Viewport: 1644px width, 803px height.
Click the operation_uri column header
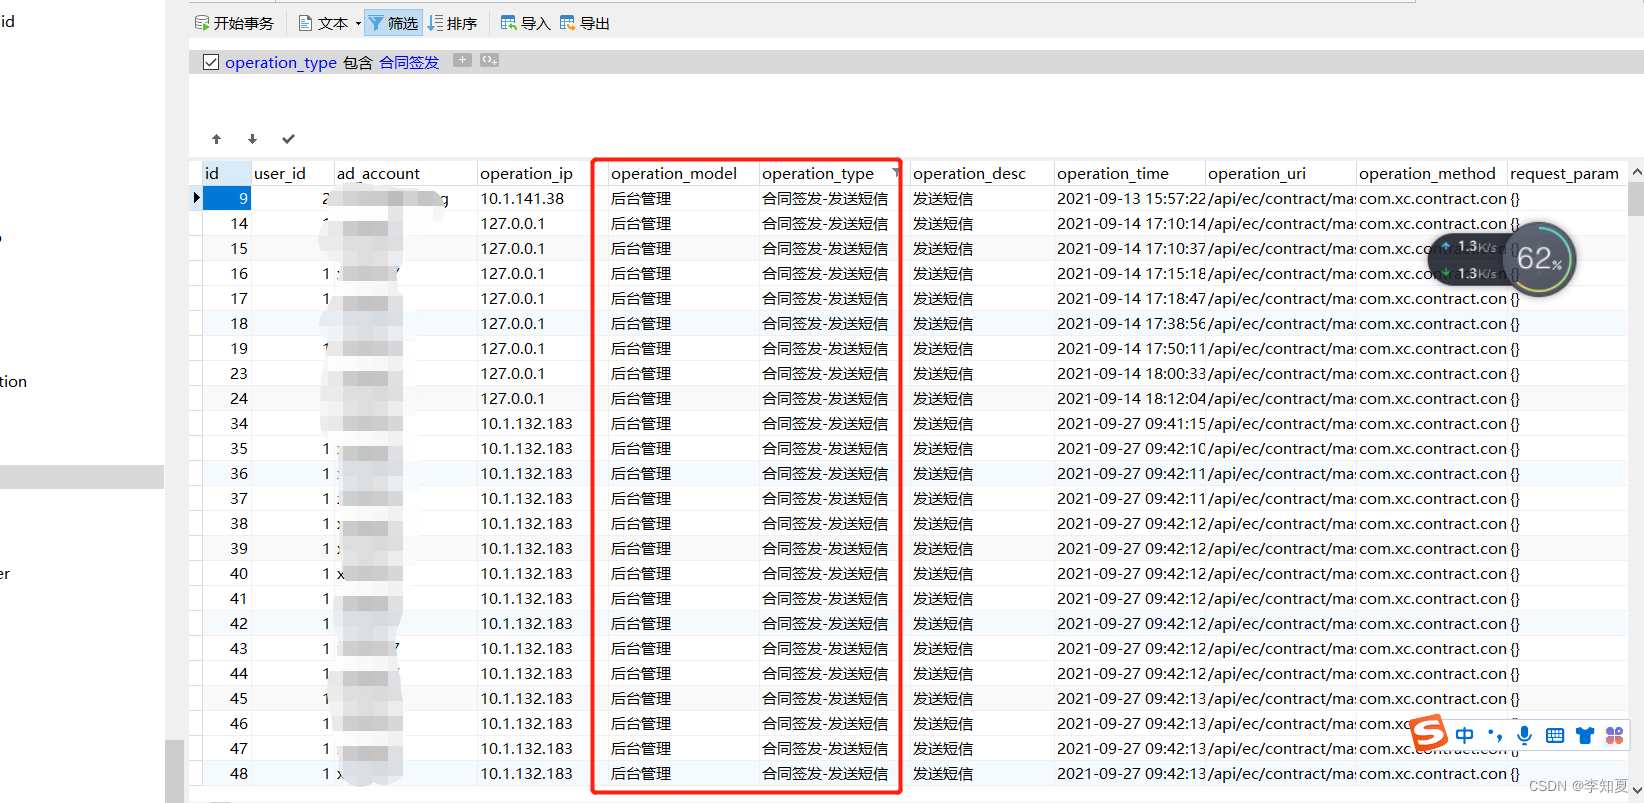[x=1281, y=173]
